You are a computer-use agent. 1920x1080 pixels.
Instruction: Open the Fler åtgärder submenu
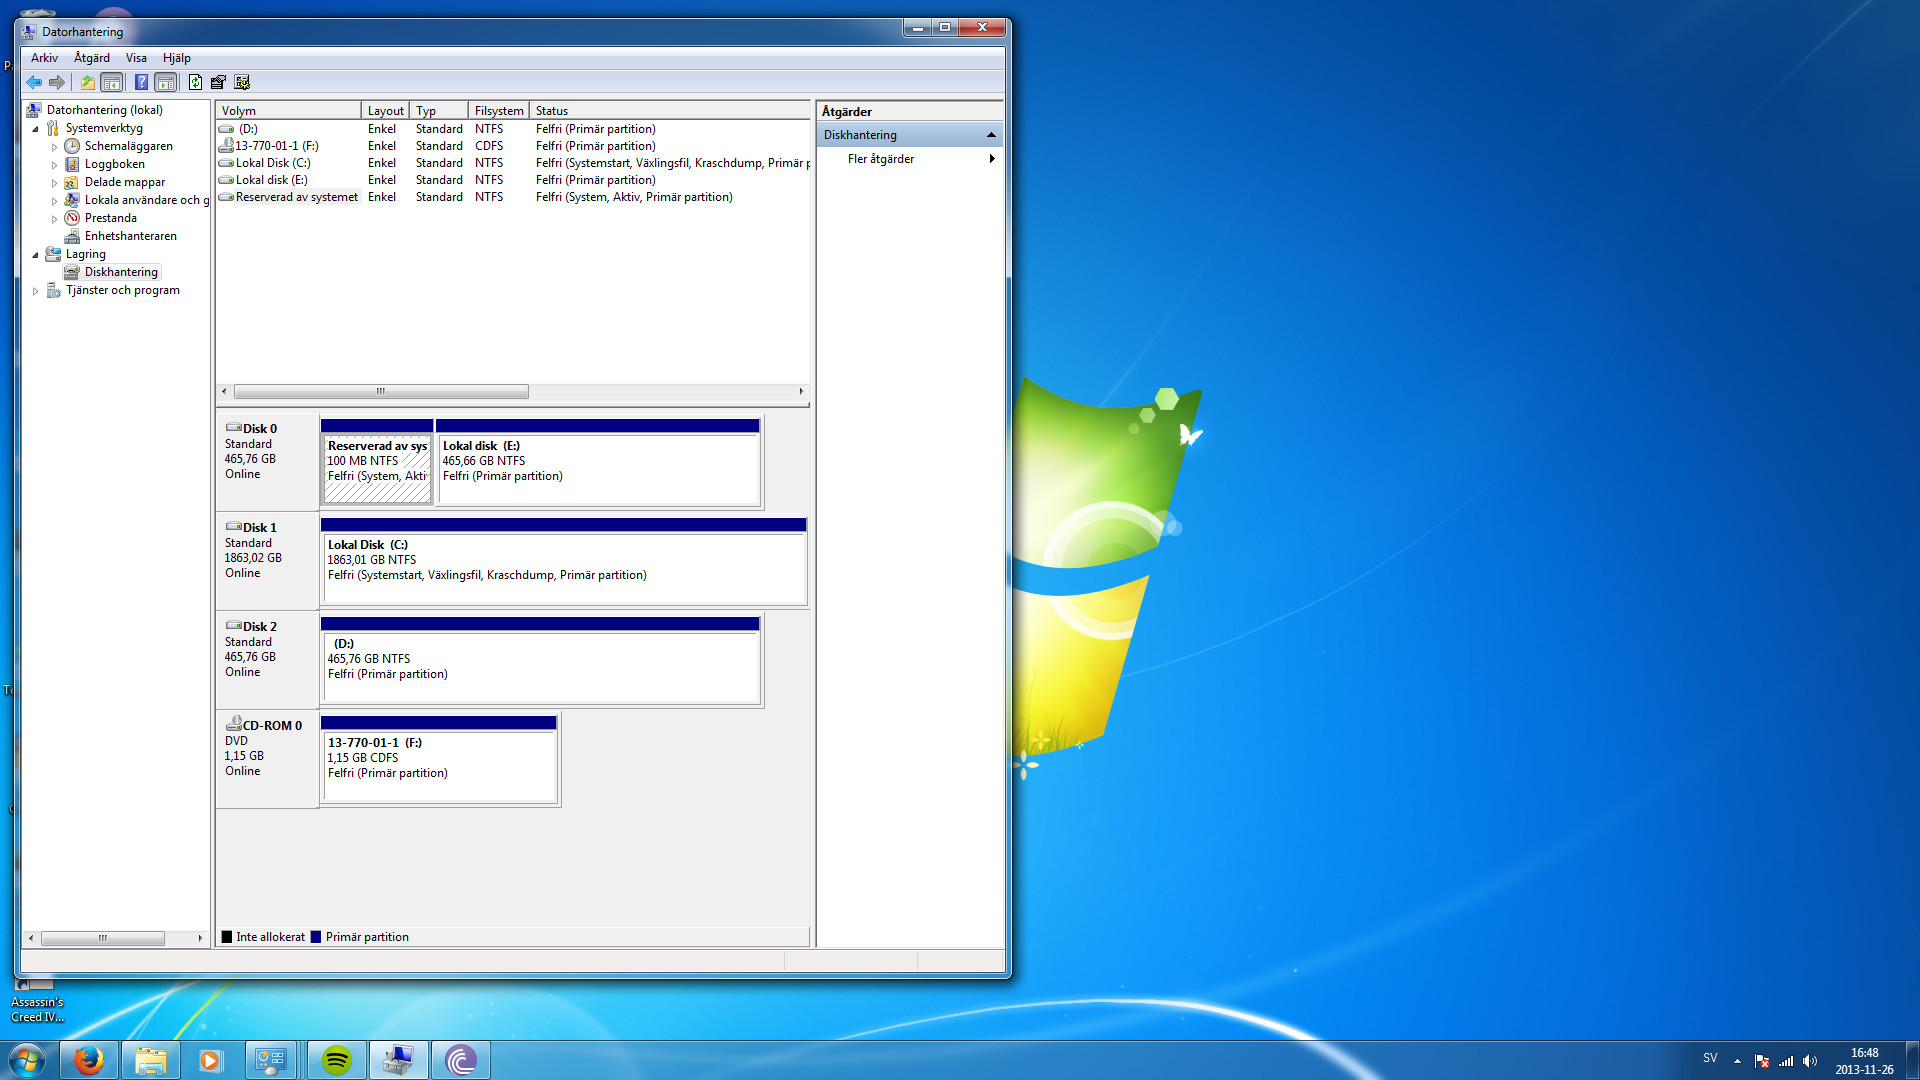click(x=910, y=159)
